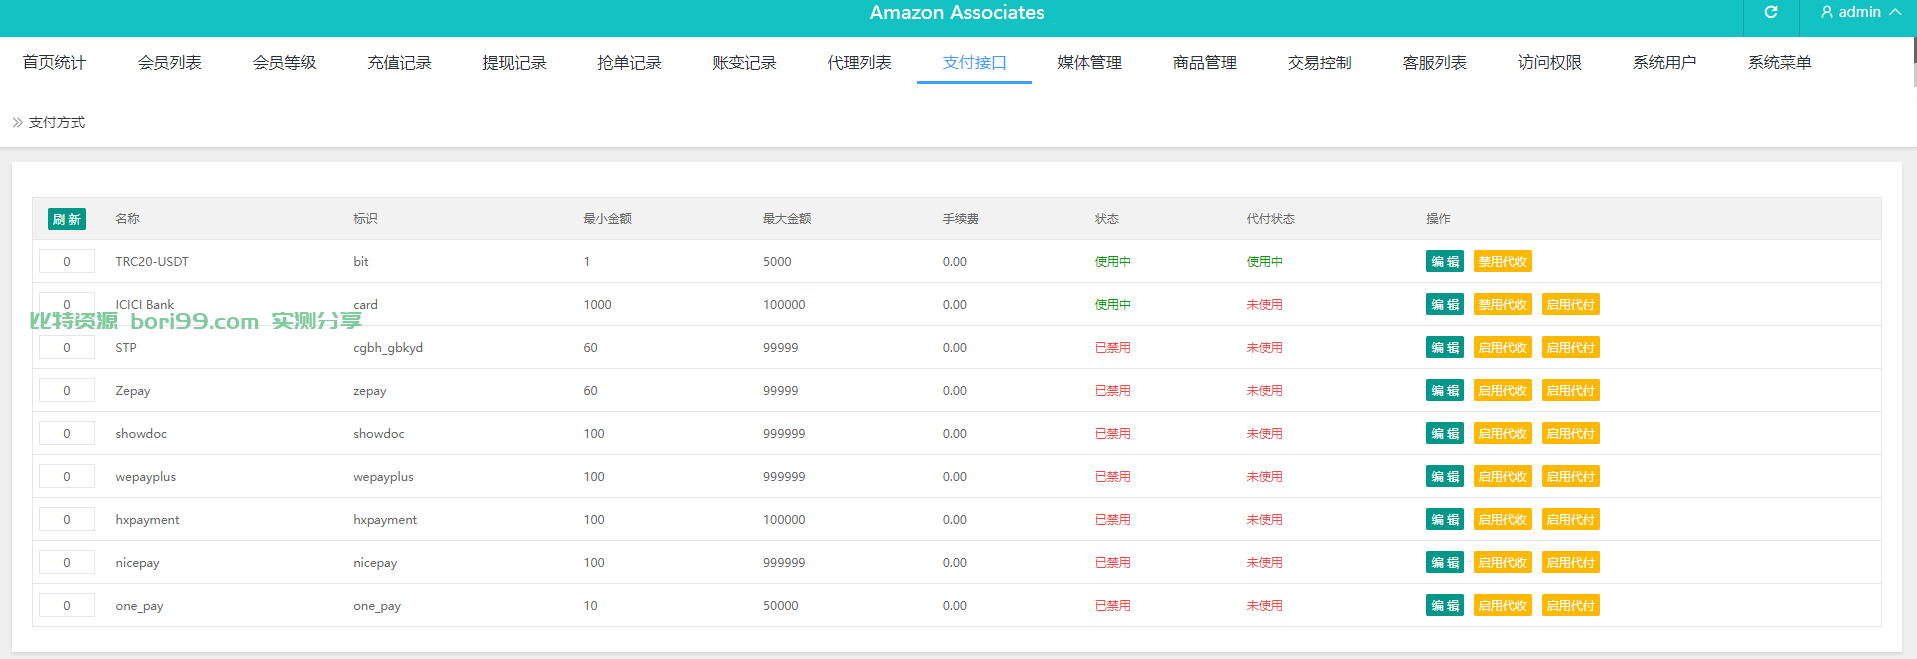The width and height of the screenshot is (1917, 659).
Task: Enable 启用代收 for STP
Action: 1503,347
